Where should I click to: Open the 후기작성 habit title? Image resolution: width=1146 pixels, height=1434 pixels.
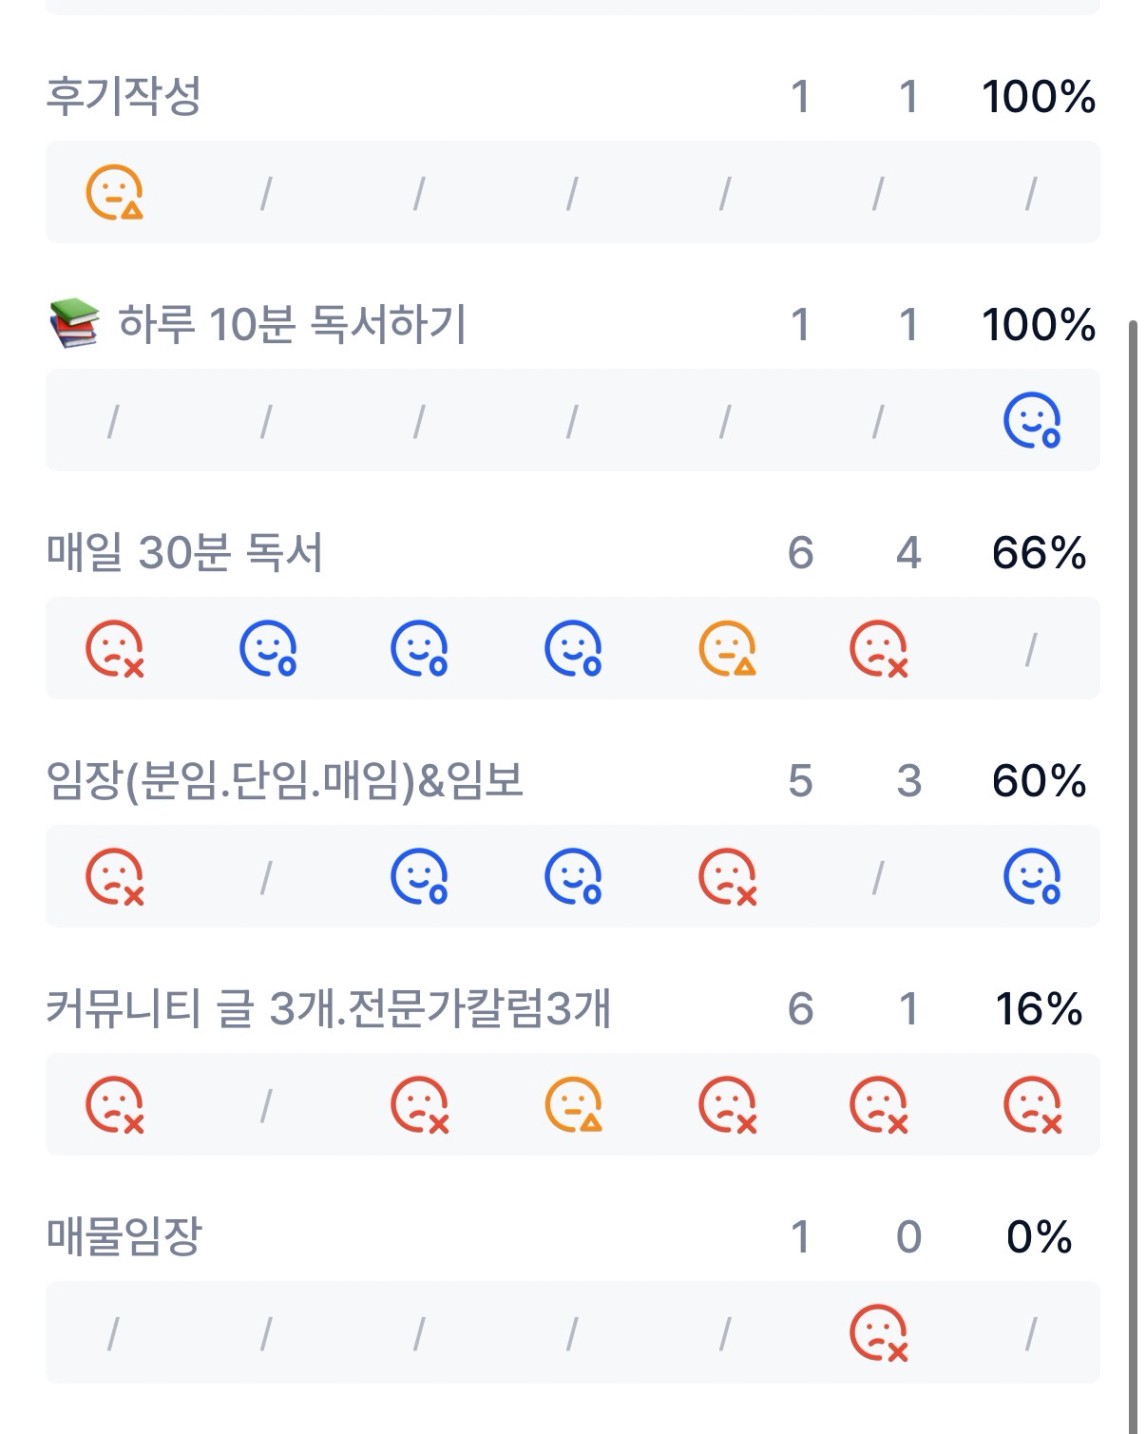[124, 97]
